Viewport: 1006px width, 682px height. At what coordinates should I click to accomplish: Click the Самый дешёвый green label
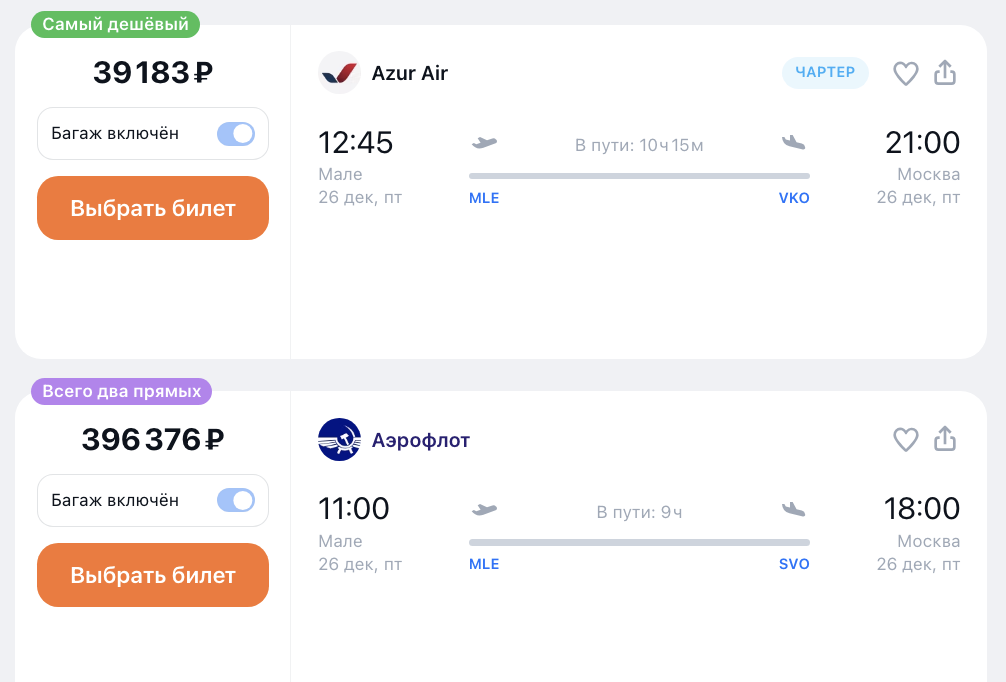[x=115, y=24]
